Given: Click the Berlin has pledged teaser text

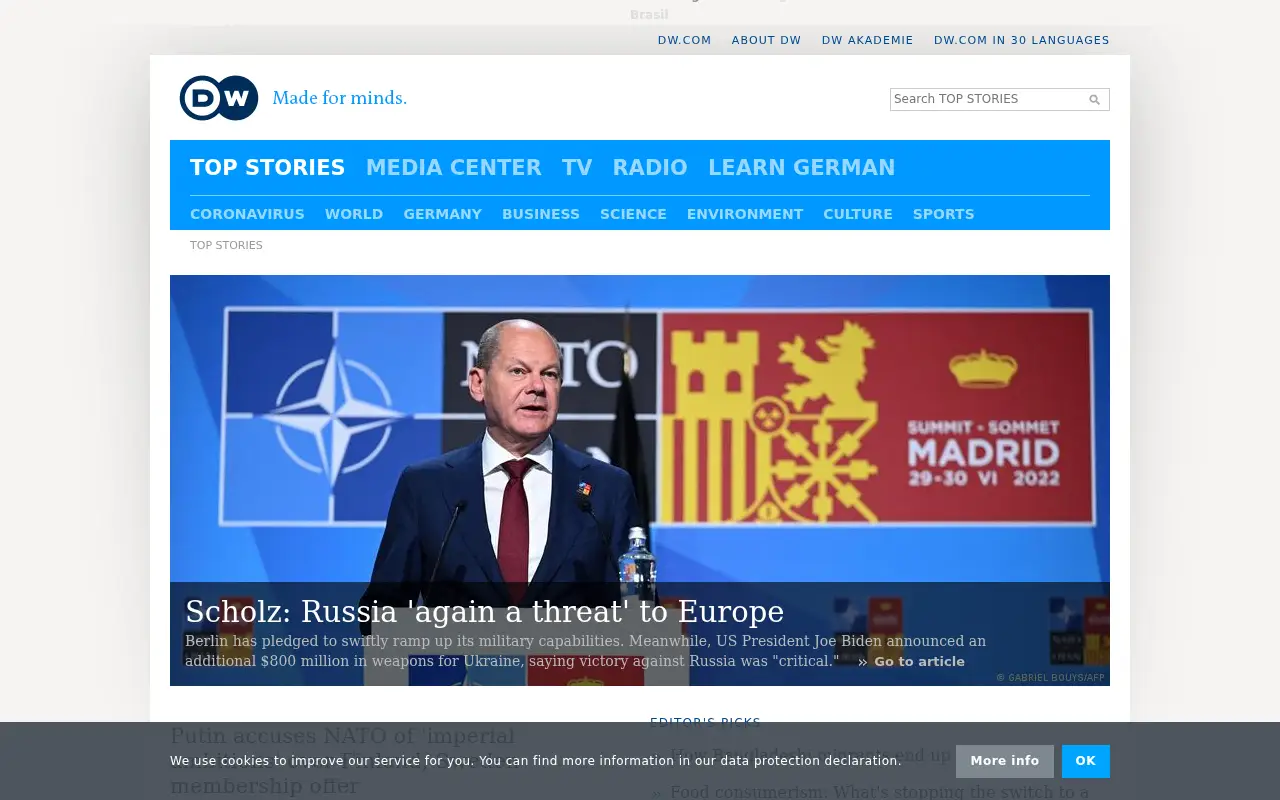Looking at the screenshot, I should (x=585, y=651).
